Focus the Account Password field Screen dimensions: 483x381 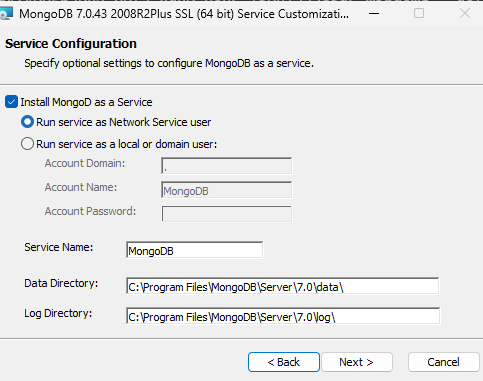(227, 214)
